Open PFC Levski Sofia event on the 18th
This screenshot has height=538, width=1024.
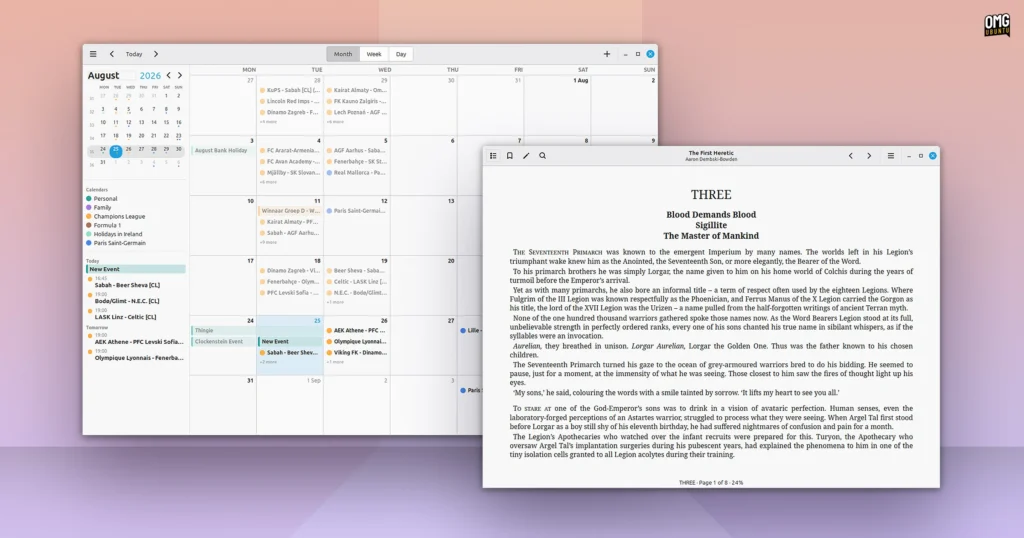(x=290, y=293)
